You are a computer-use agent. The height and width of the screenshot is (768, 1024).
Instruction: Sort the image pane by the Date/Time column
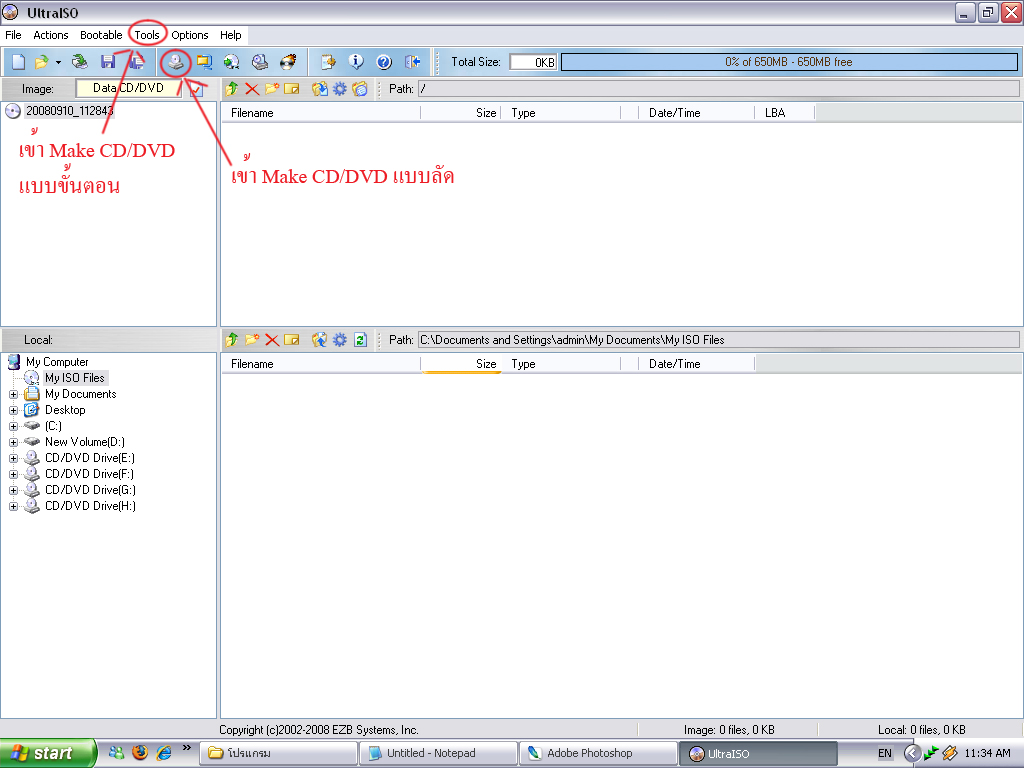[x=697, y=113]
